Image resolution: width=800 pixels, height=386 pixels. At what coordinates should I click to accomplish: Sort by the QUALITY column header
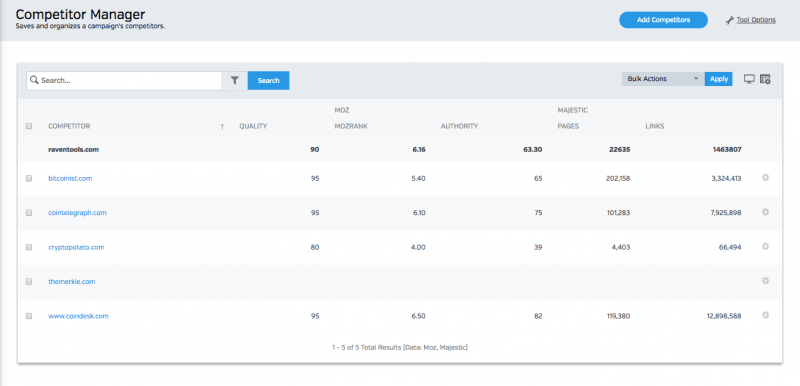click(253, 126)
